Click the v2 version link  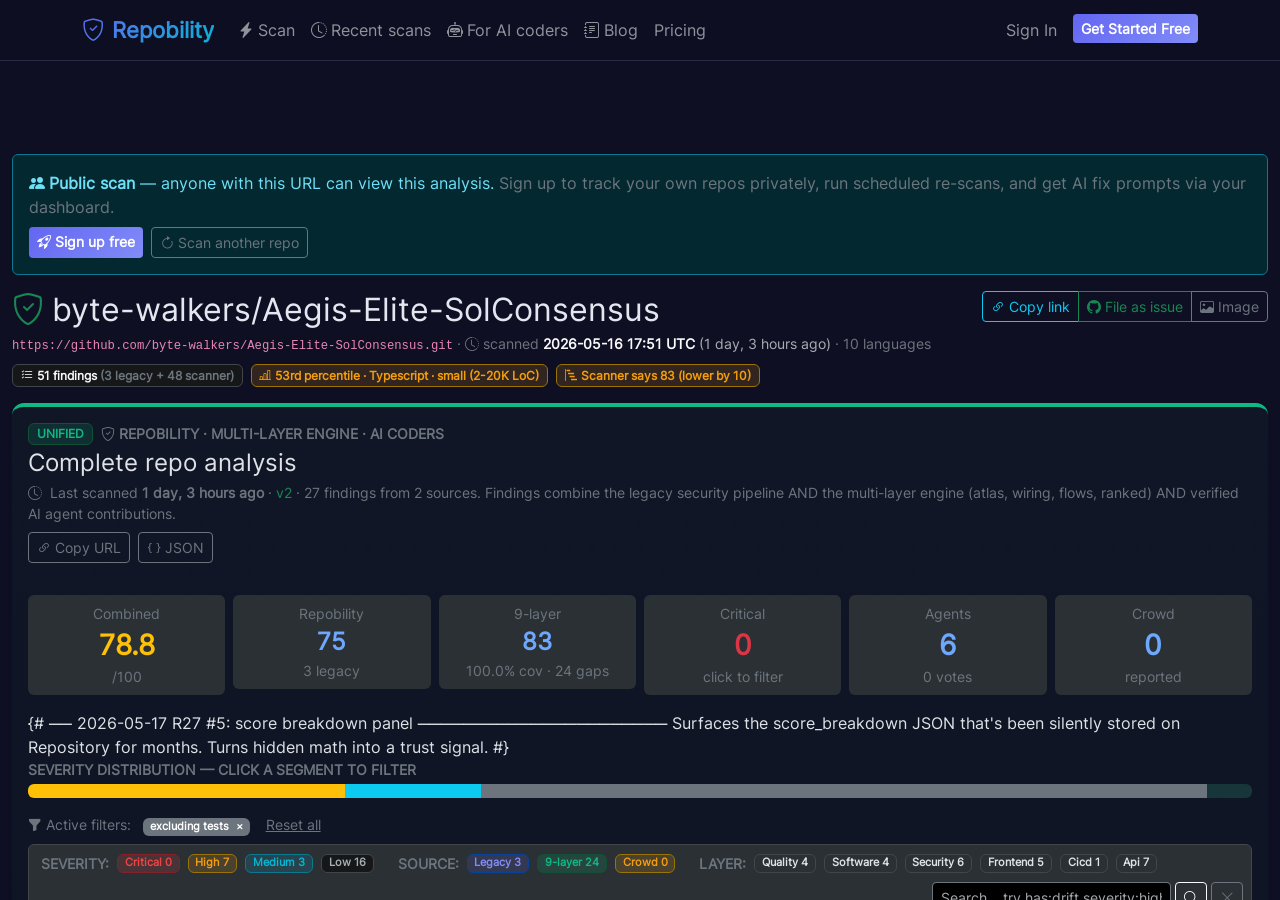pos(284,493)
